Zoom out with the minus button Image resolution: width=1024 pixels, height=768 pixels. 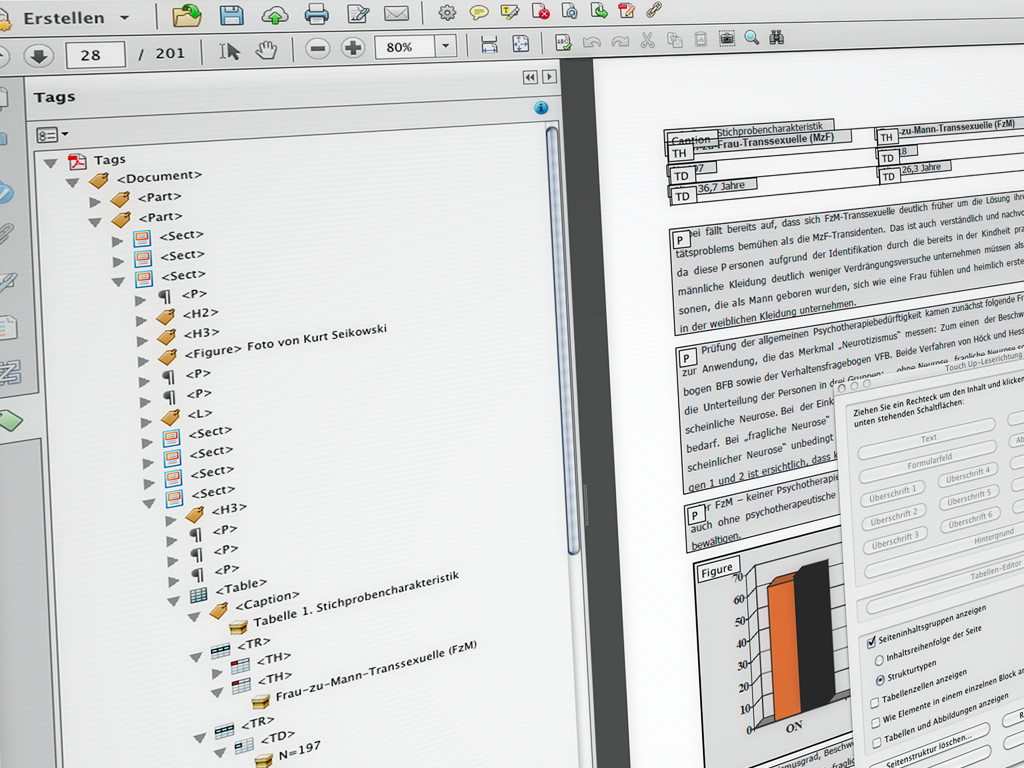[x=317, y=48]
